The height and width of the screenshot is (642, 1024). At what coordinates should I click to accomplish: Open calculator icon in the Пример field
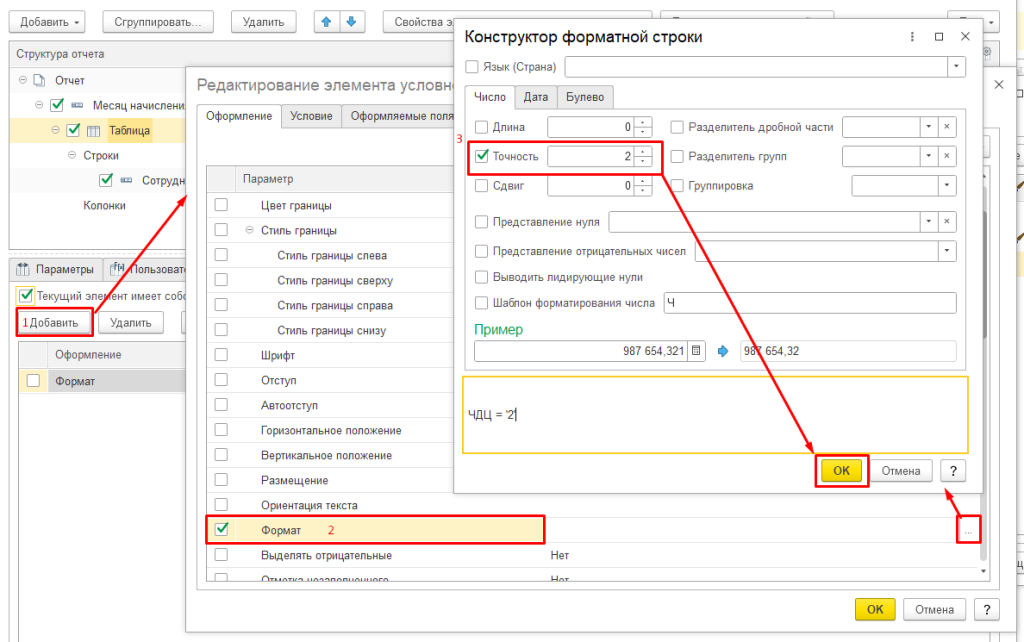click(x=697, y=351)
